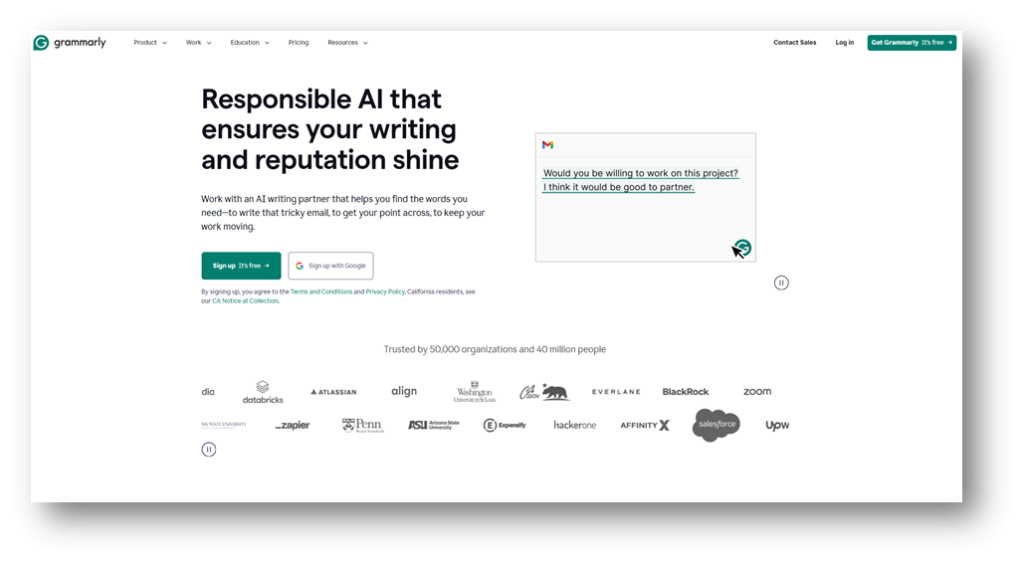Click the Log in link
Screen dimensions: 1024x564
pos(844,42)
